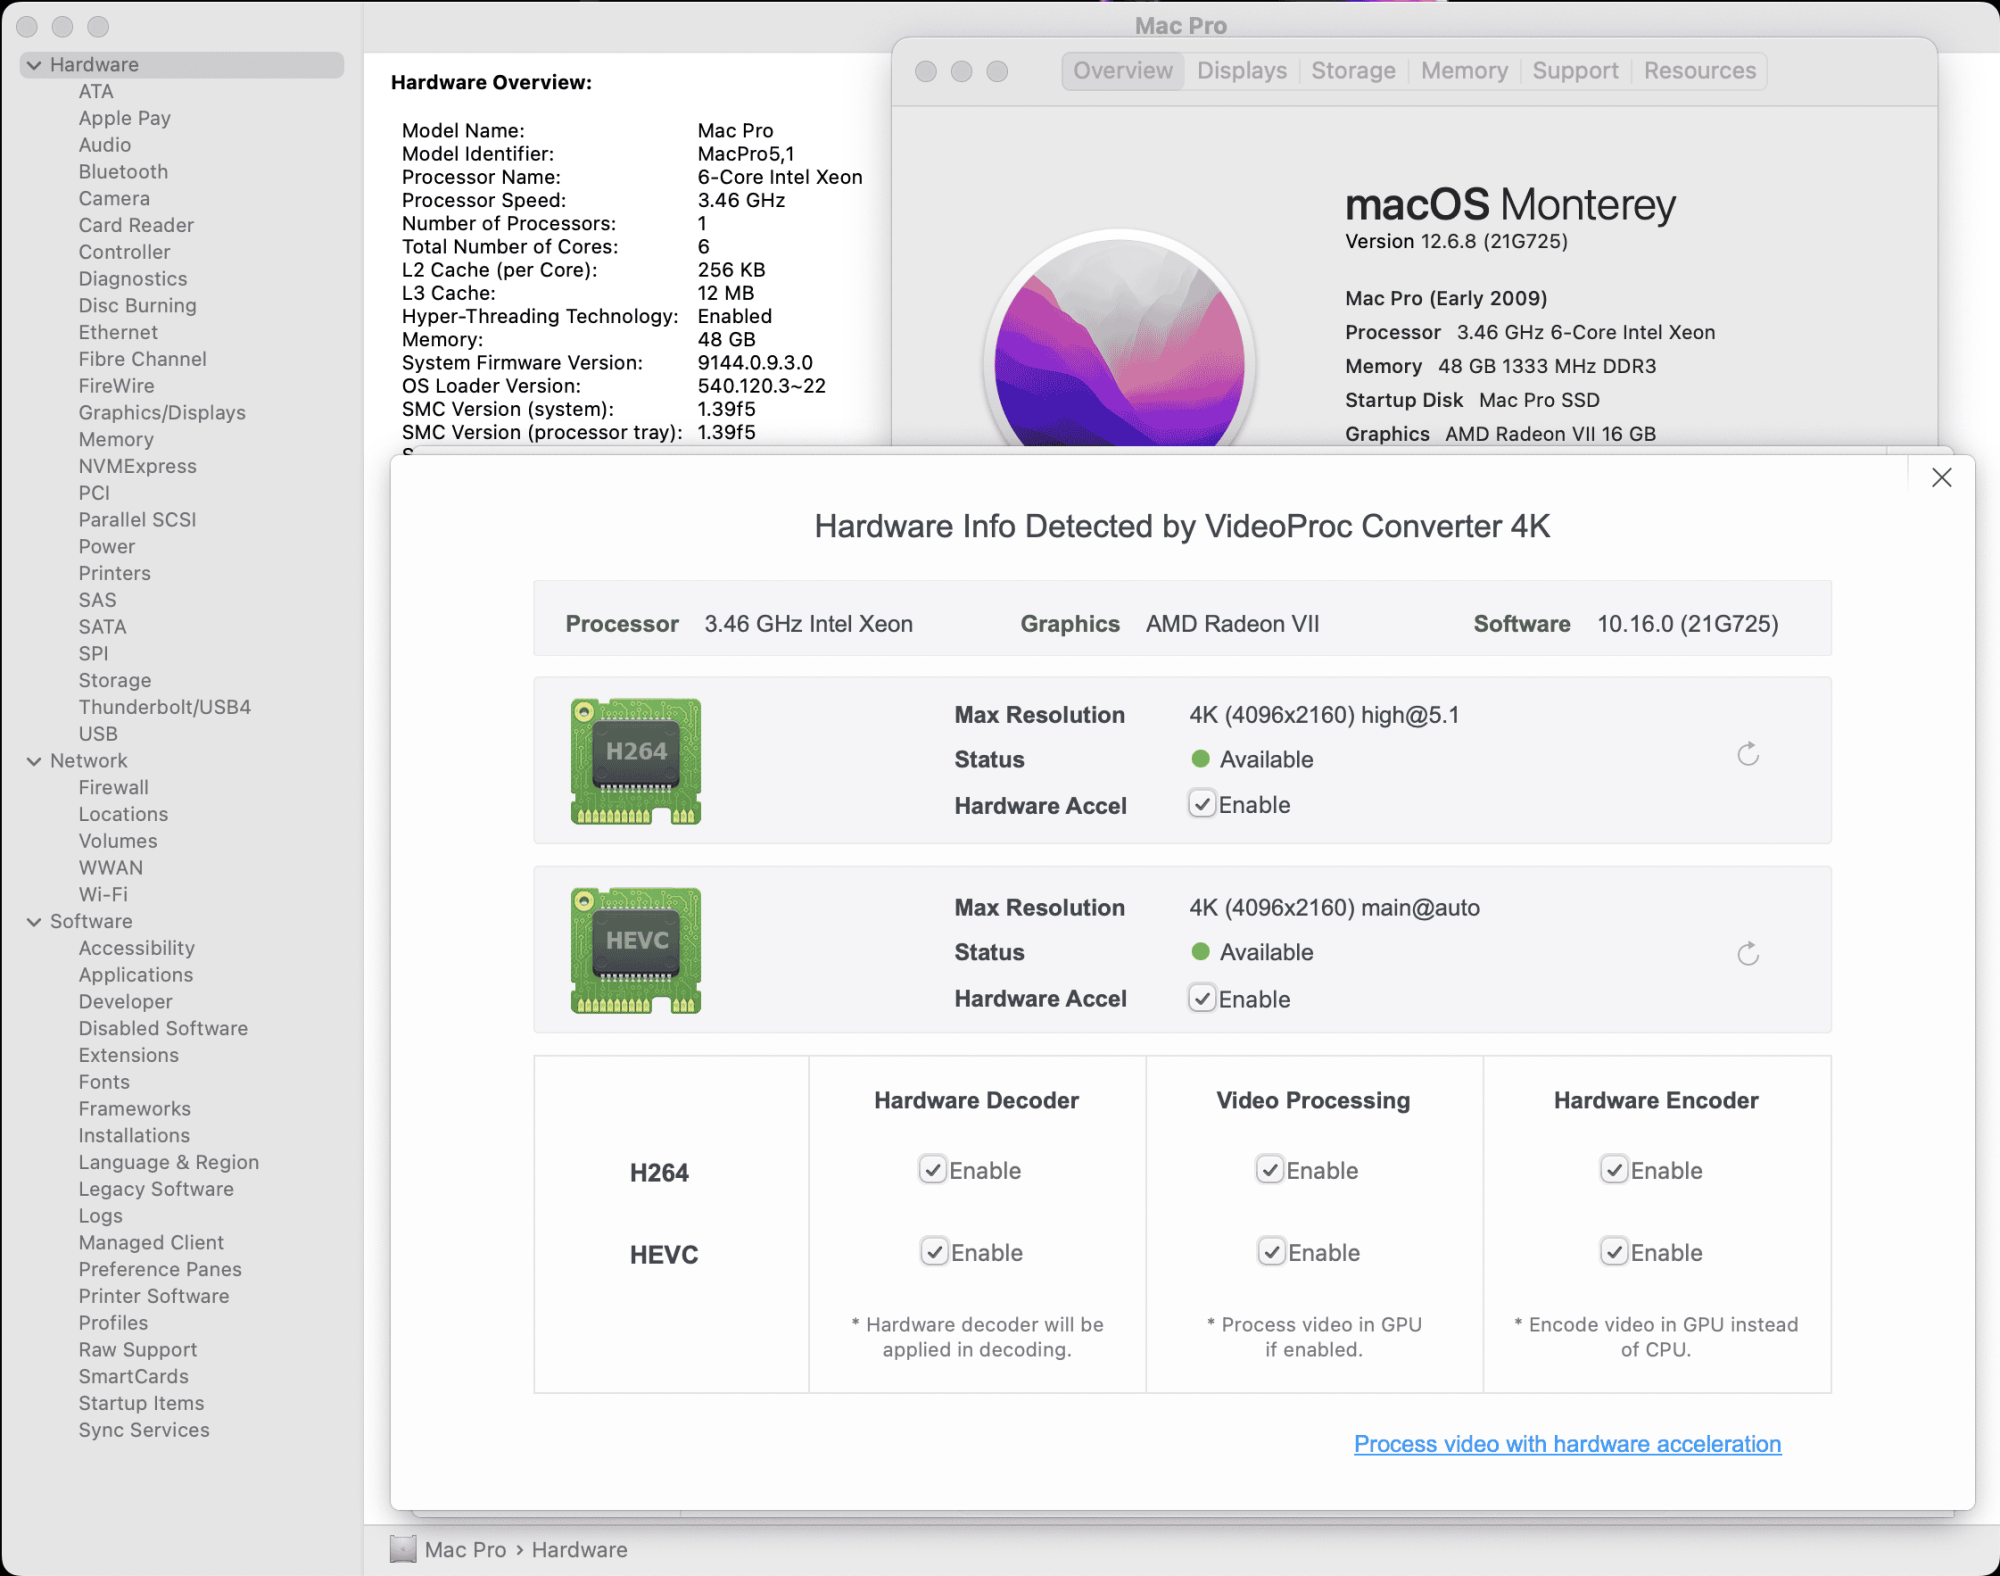Click Process video with hardware acceleration link
This screenshot has width=2000, height=1576.
coord(1568,1445)
